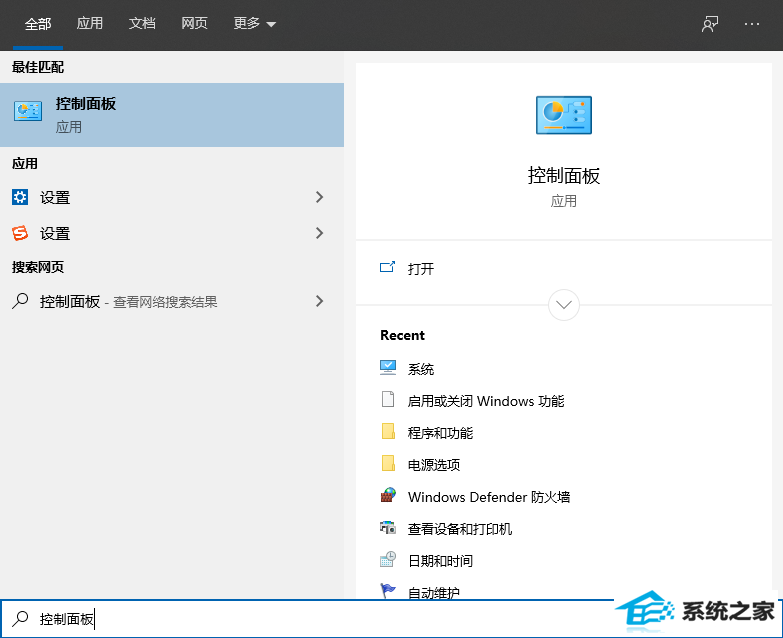The image size is (783, 638).
Task: Click the open-window icon beside 打开
Action: point(387,268)
